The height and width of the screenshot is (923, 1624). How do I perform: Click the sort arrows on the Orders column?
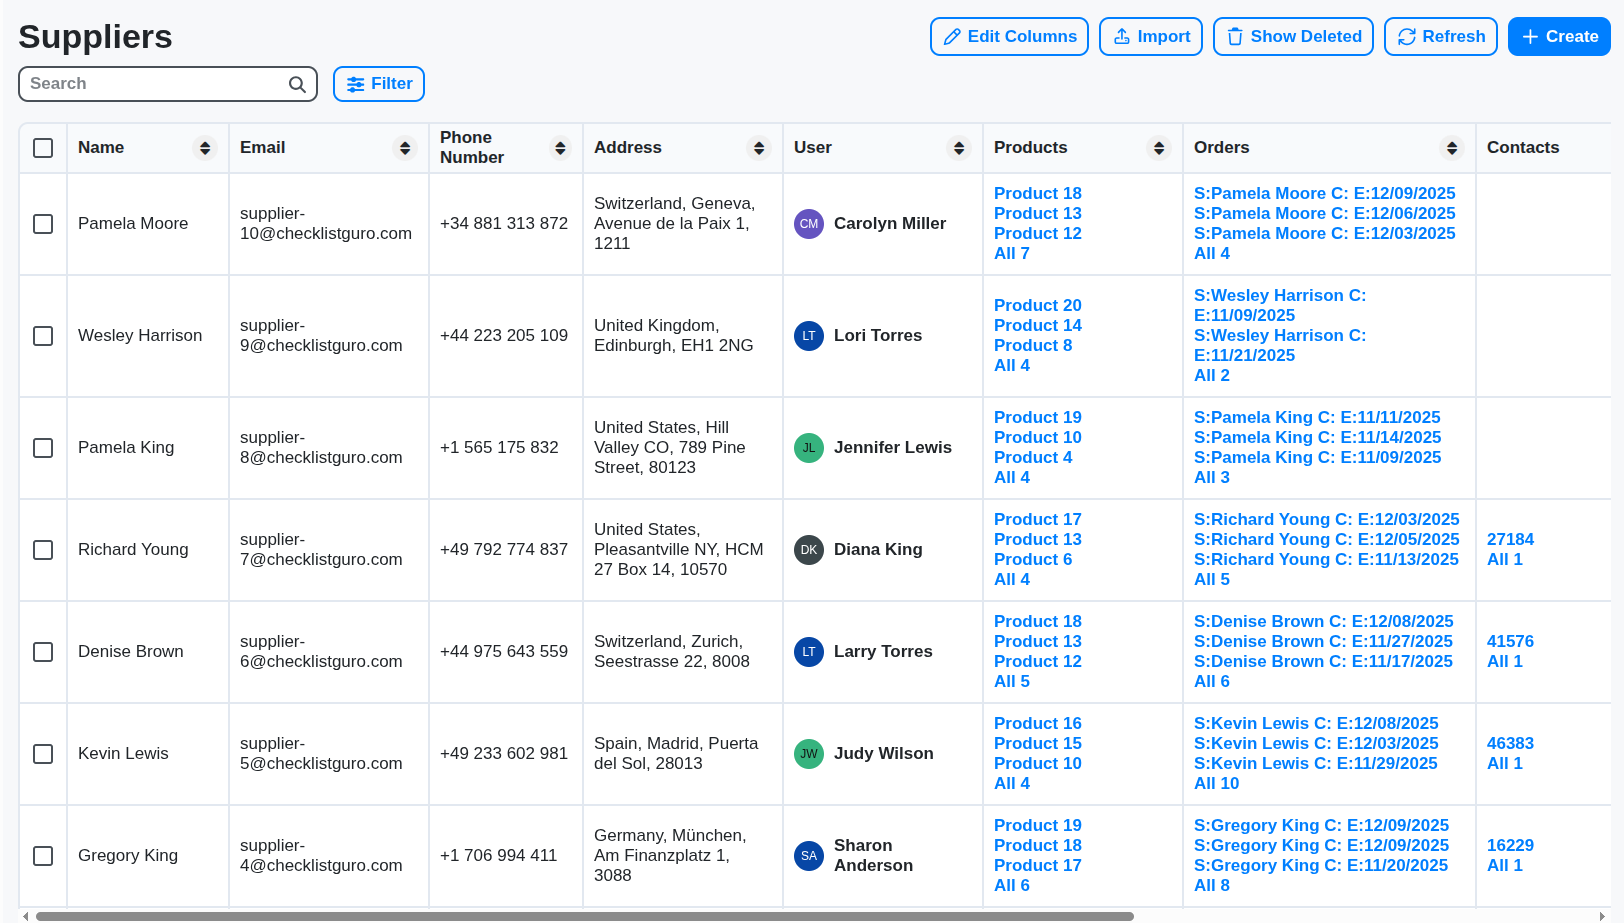pos(1452,147)
